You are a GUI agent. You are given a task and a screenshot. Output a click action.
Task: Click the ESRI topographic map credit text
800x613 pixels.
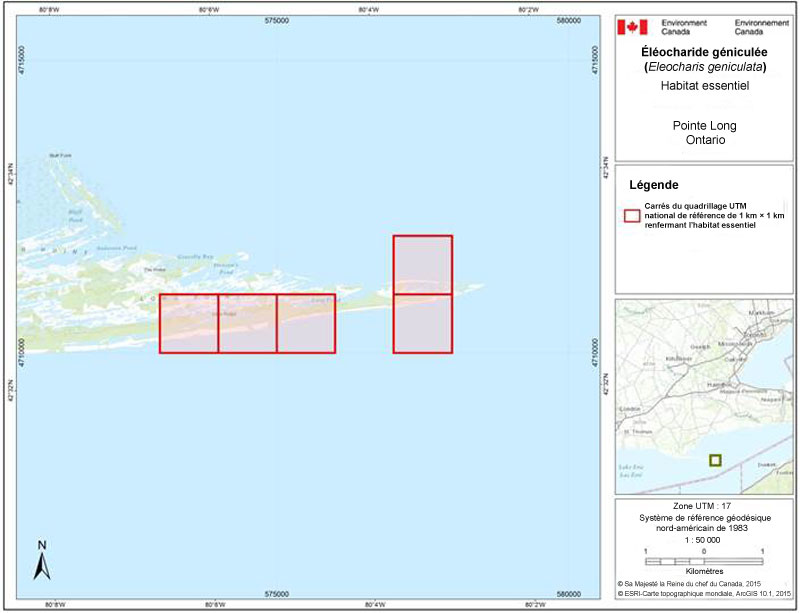[704, 592]
